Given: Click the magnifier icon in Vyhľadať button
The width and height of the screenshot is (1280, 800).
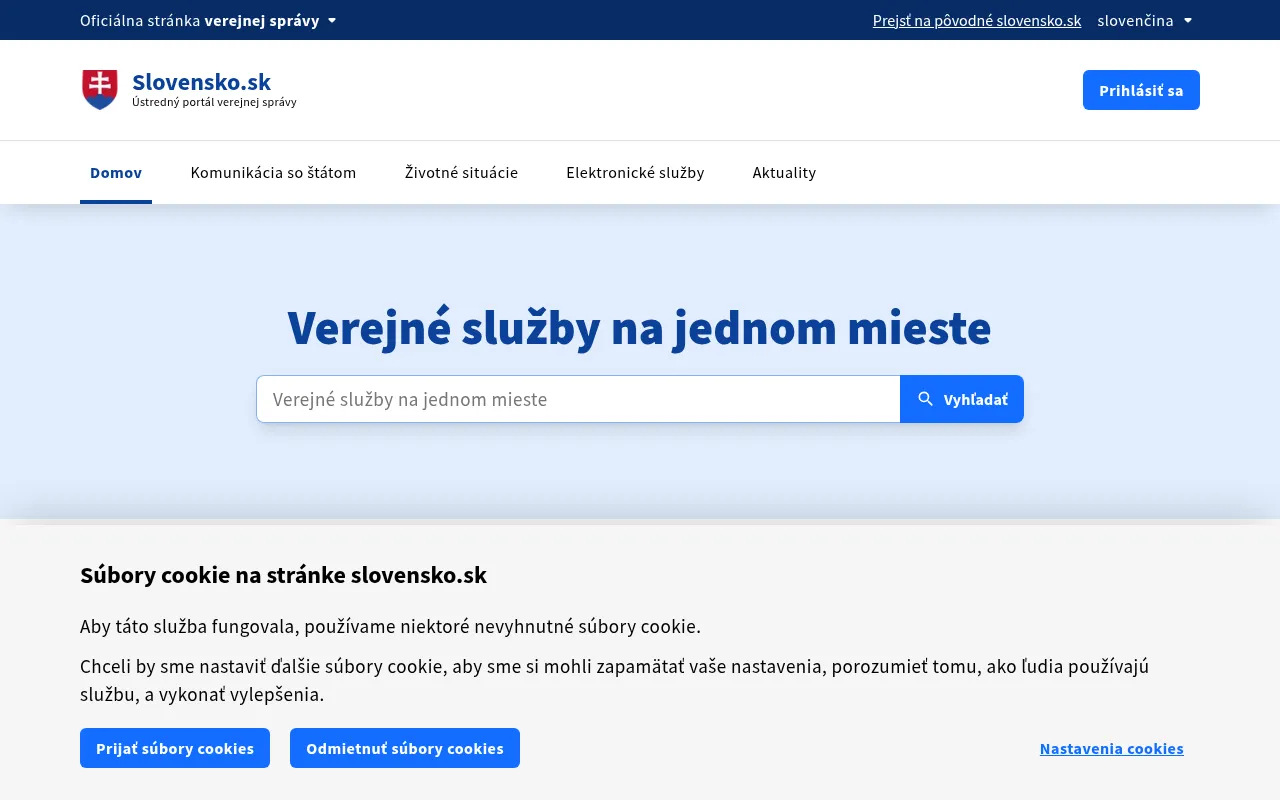Looking at the screenshot, I should [925, 399].
